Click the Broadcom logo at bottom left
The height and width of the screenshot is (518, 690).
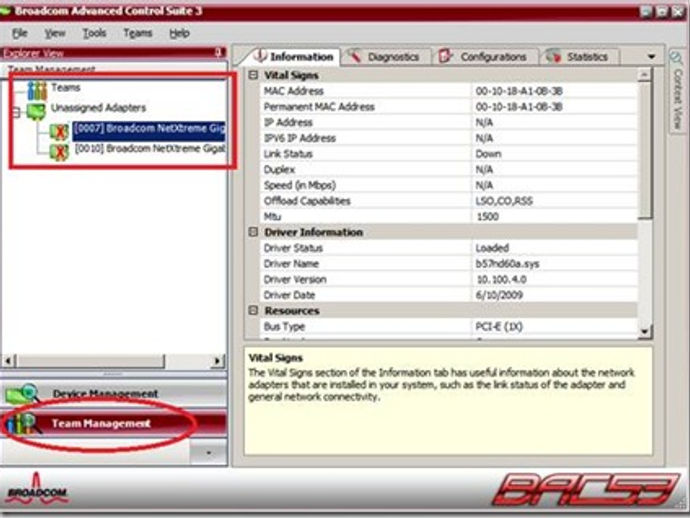point(37,490)
